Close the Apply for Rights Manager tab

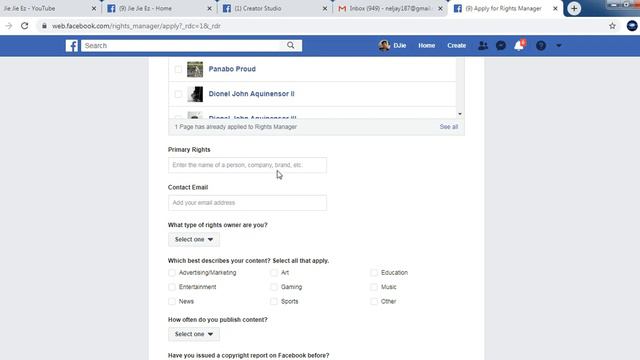[x=555, y=8]
